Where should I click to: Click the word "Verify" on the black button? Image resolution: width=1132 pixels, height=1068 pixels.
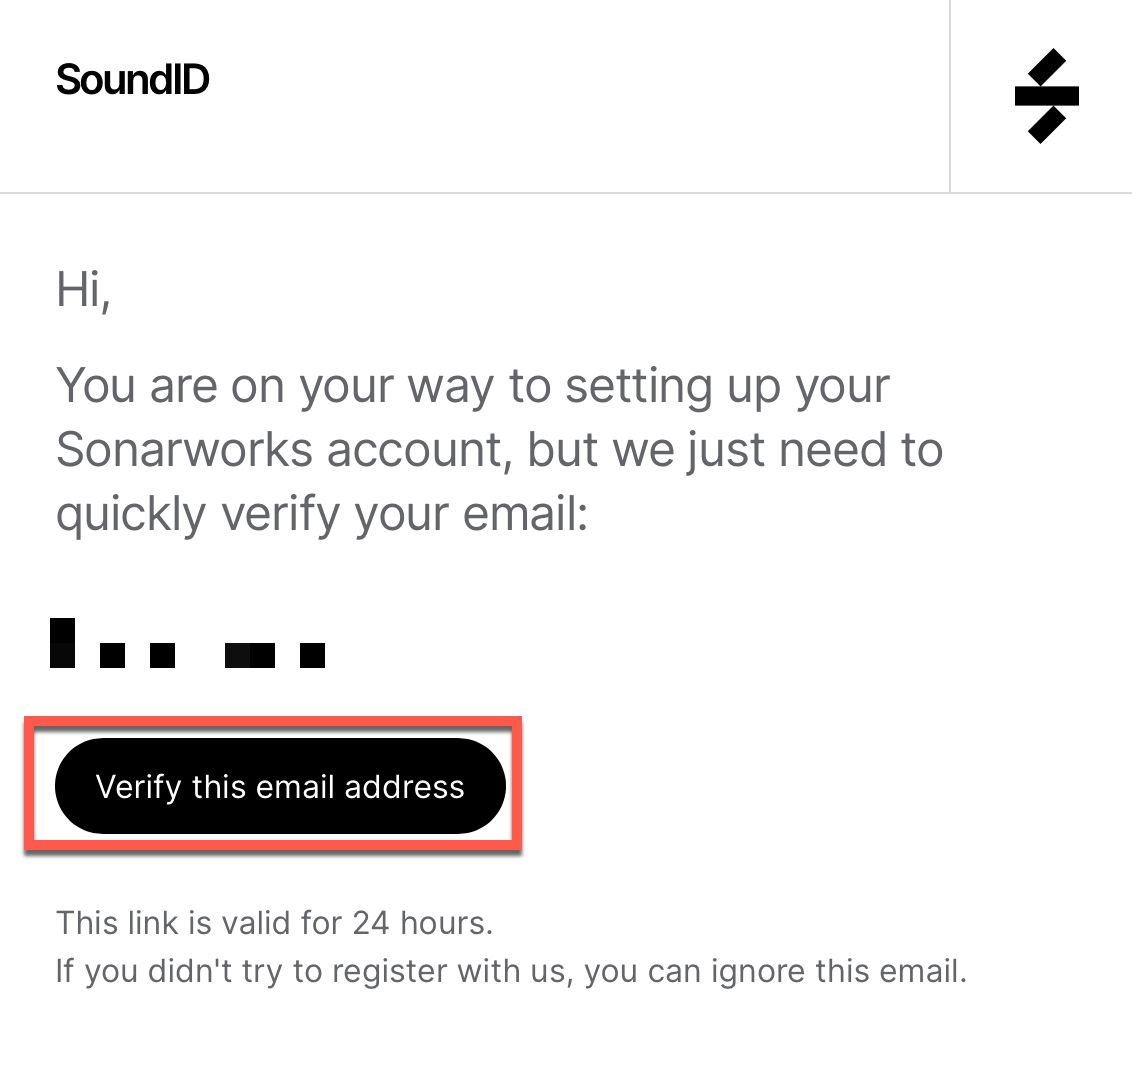(x=139, y=787)
